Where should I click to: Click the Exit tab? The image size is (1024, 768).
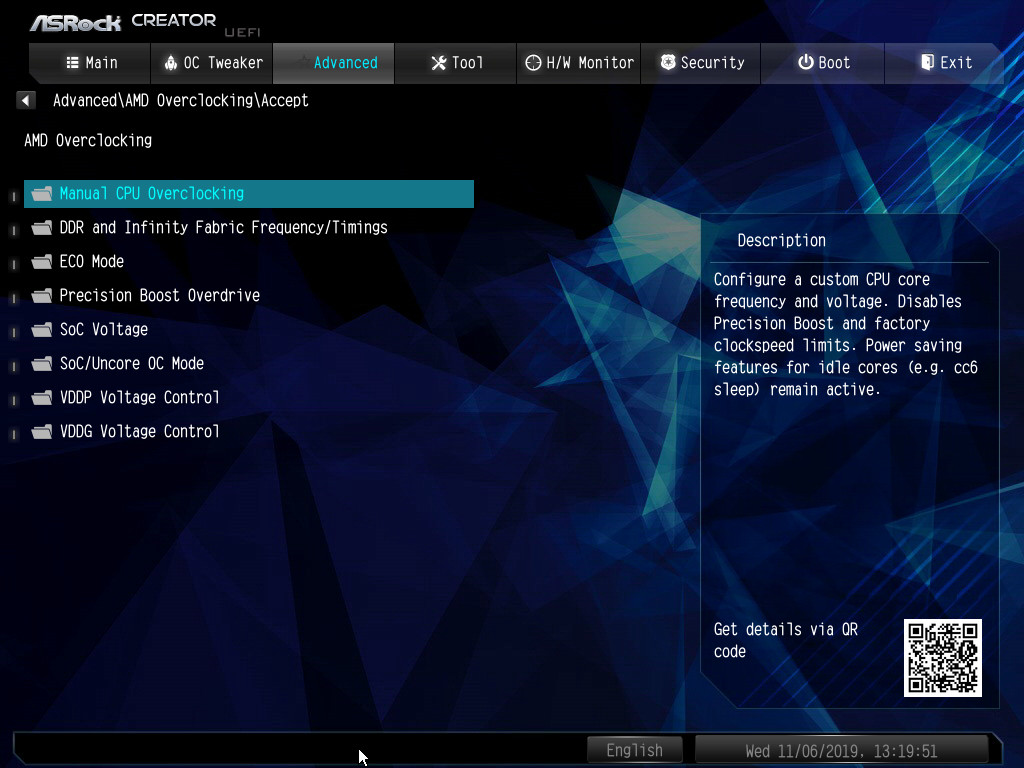pyautogui.click(x=945, y=62)
